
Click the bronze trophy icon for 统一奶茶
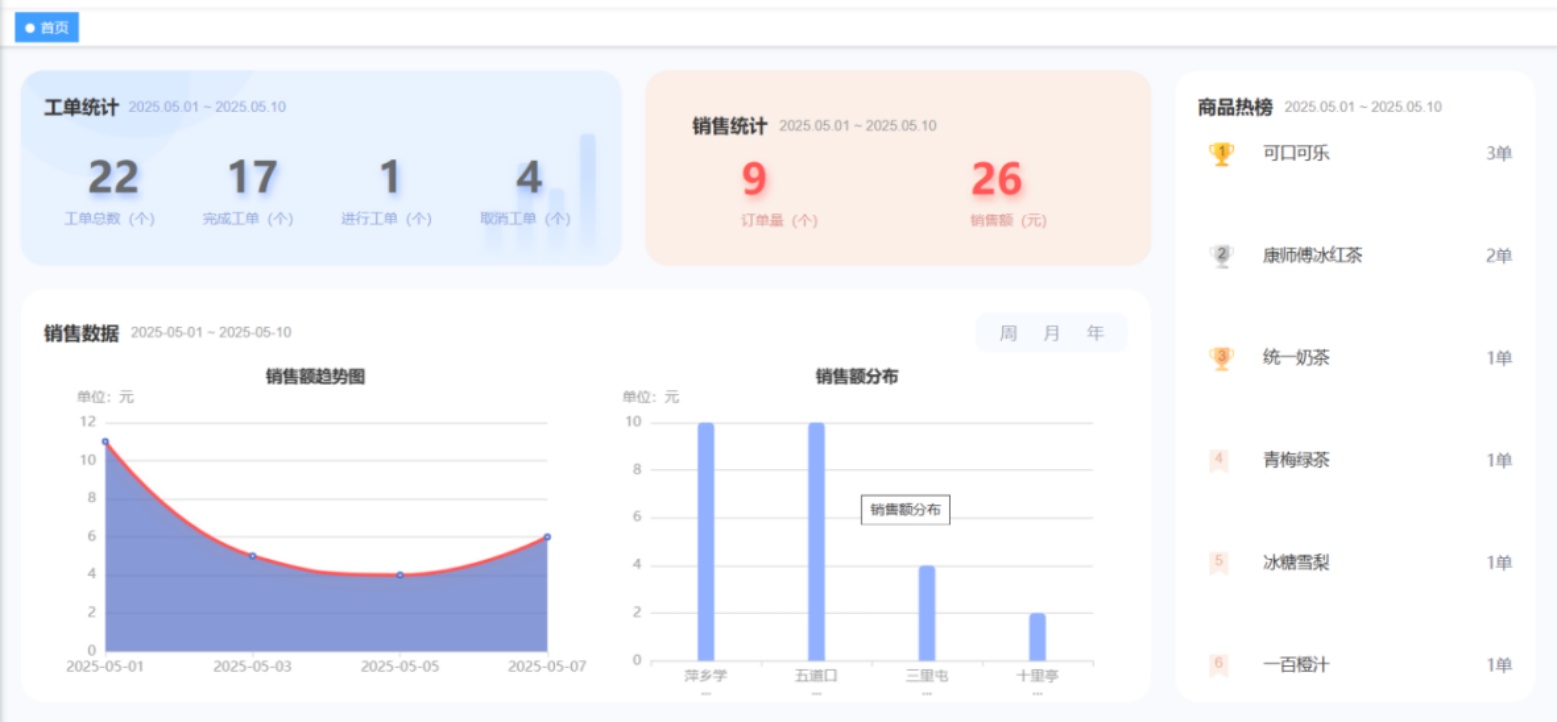tap(1220, 358)
